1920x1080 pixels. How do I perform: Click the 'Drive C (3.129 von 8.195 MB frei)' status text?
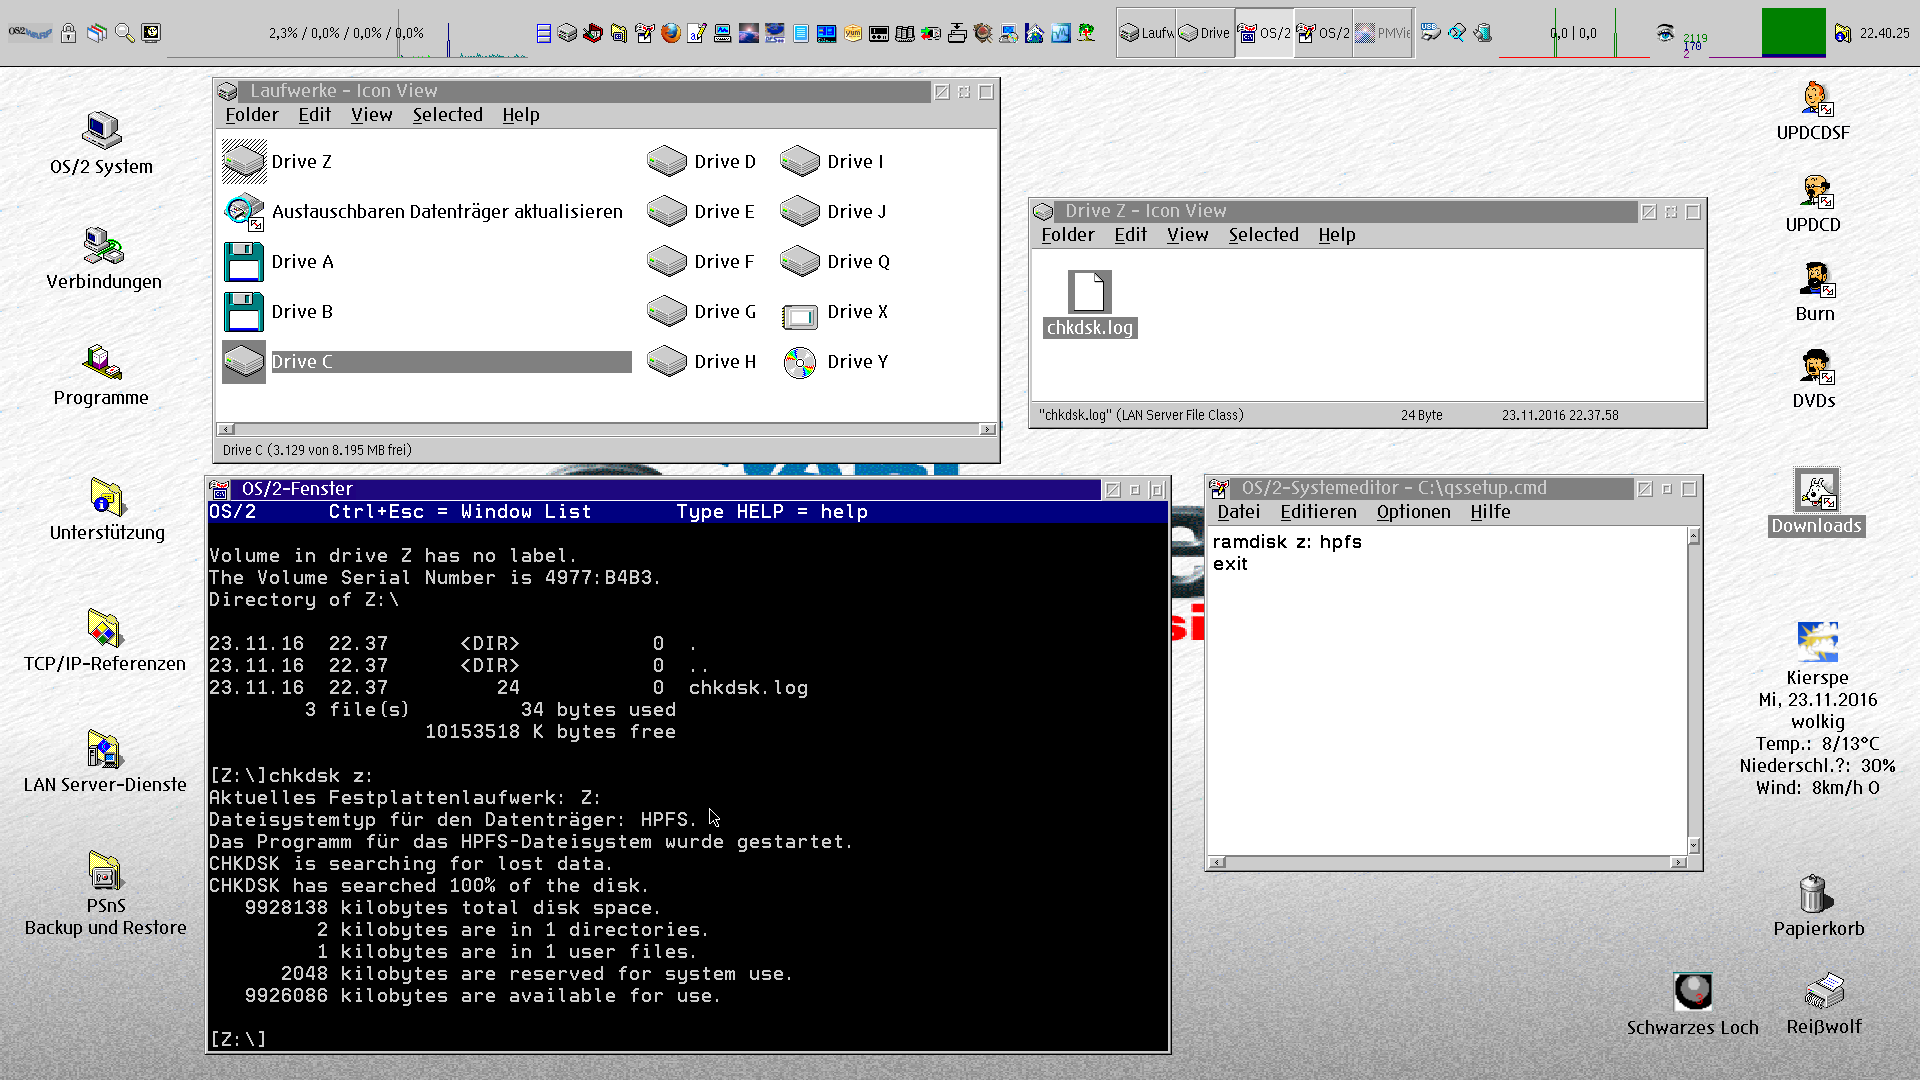click(x=317, y=450)
